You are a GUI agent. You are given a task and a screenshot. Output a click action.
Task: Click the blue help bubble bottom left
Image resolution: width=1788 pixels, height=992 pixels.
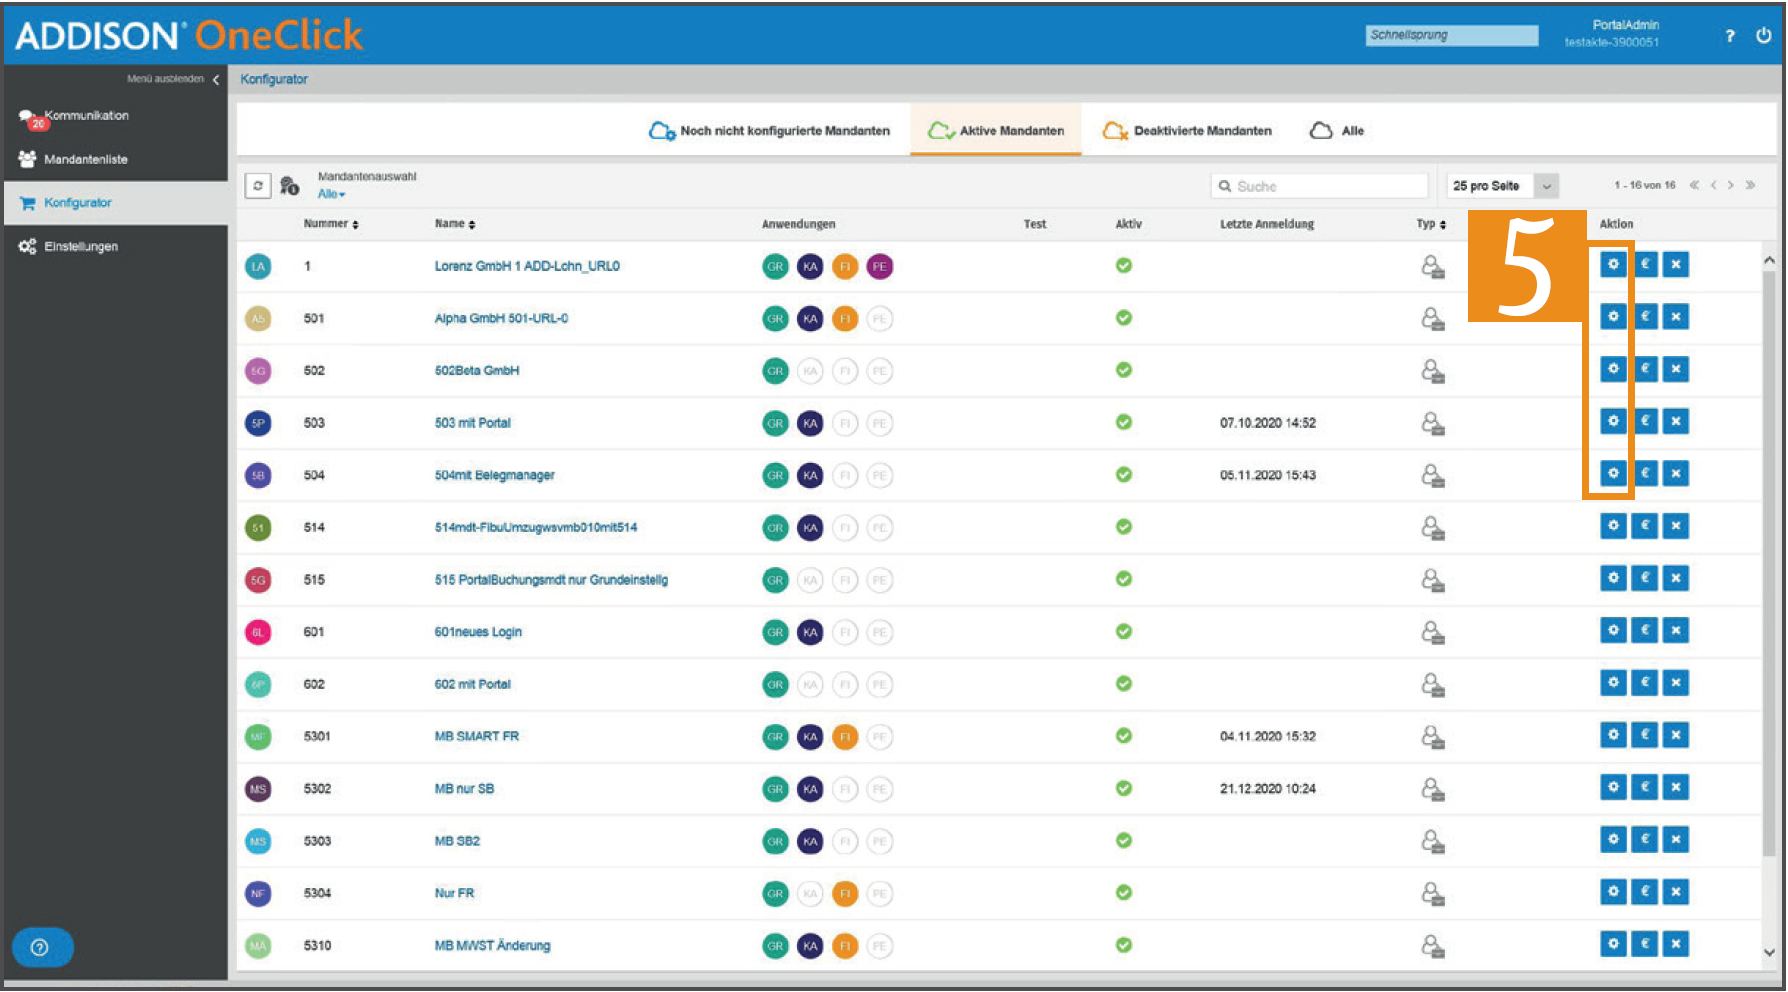click(42, 947)
